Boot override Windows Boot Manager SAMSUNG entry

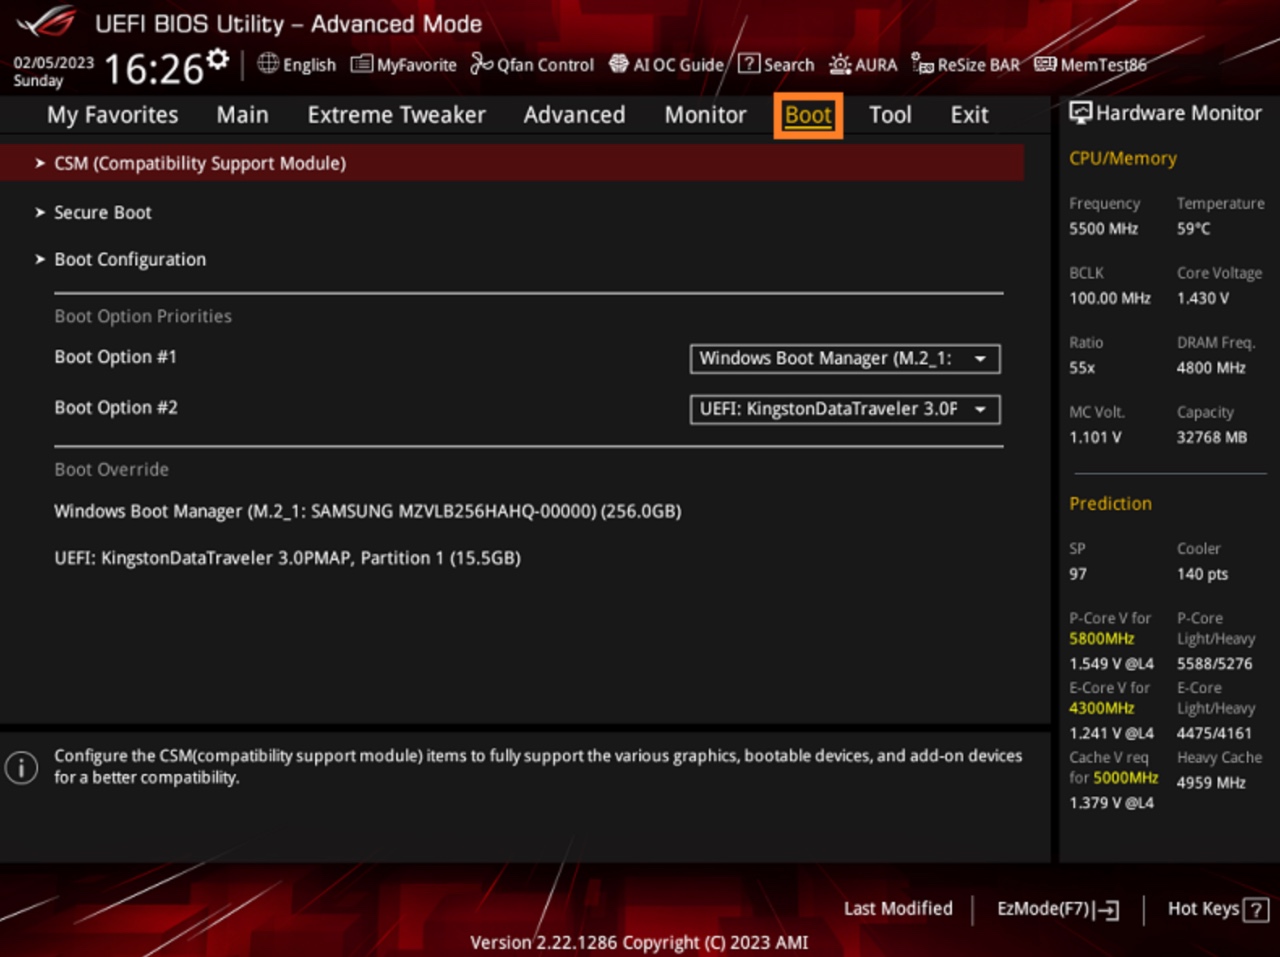click(x=367, y=511)
